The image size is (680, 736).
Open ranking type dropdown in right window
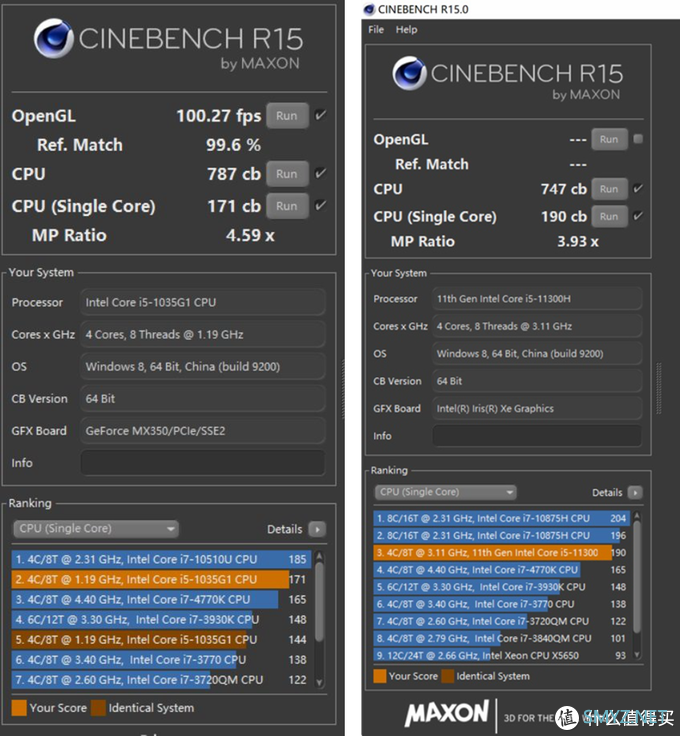click(x=445, y=492)
